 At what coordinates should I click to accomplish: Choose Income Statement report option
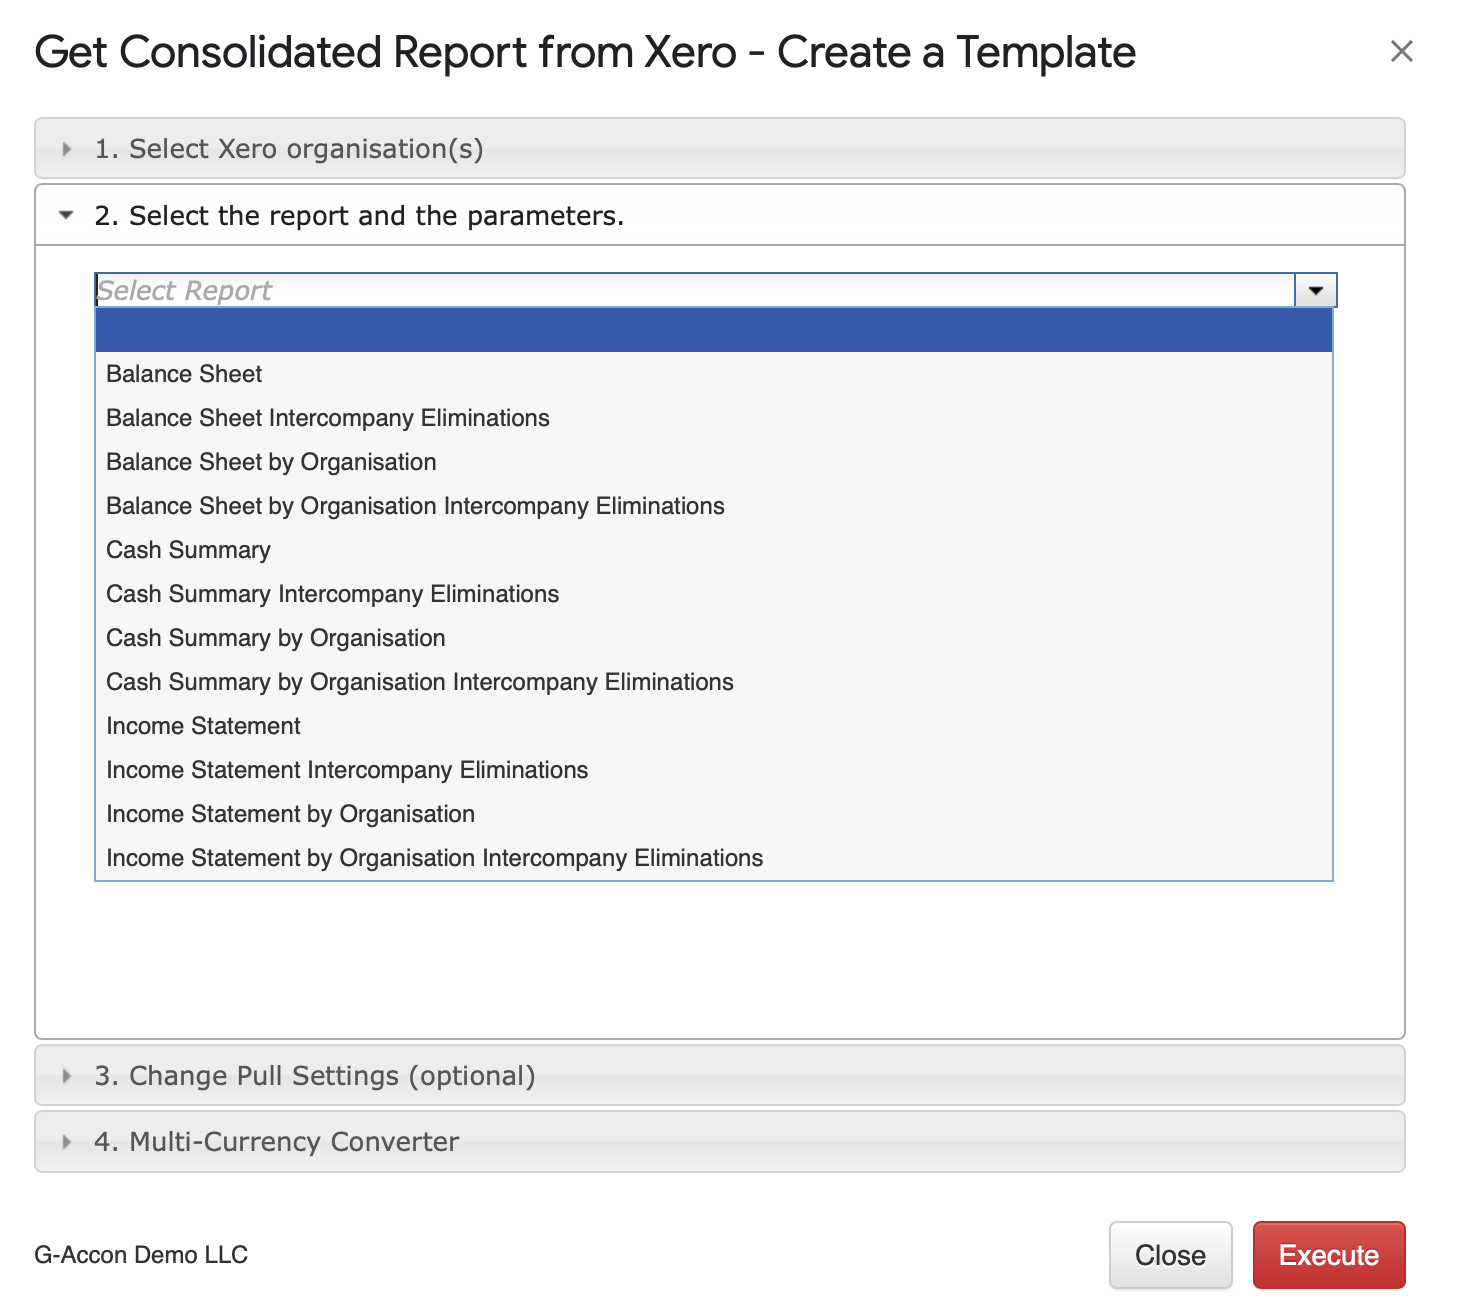pos(714,726)
